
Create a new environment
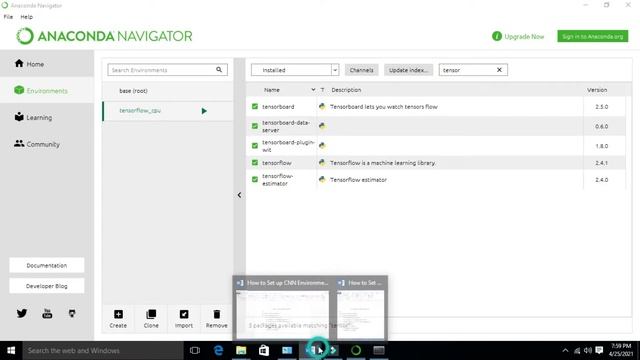[118, 319]
